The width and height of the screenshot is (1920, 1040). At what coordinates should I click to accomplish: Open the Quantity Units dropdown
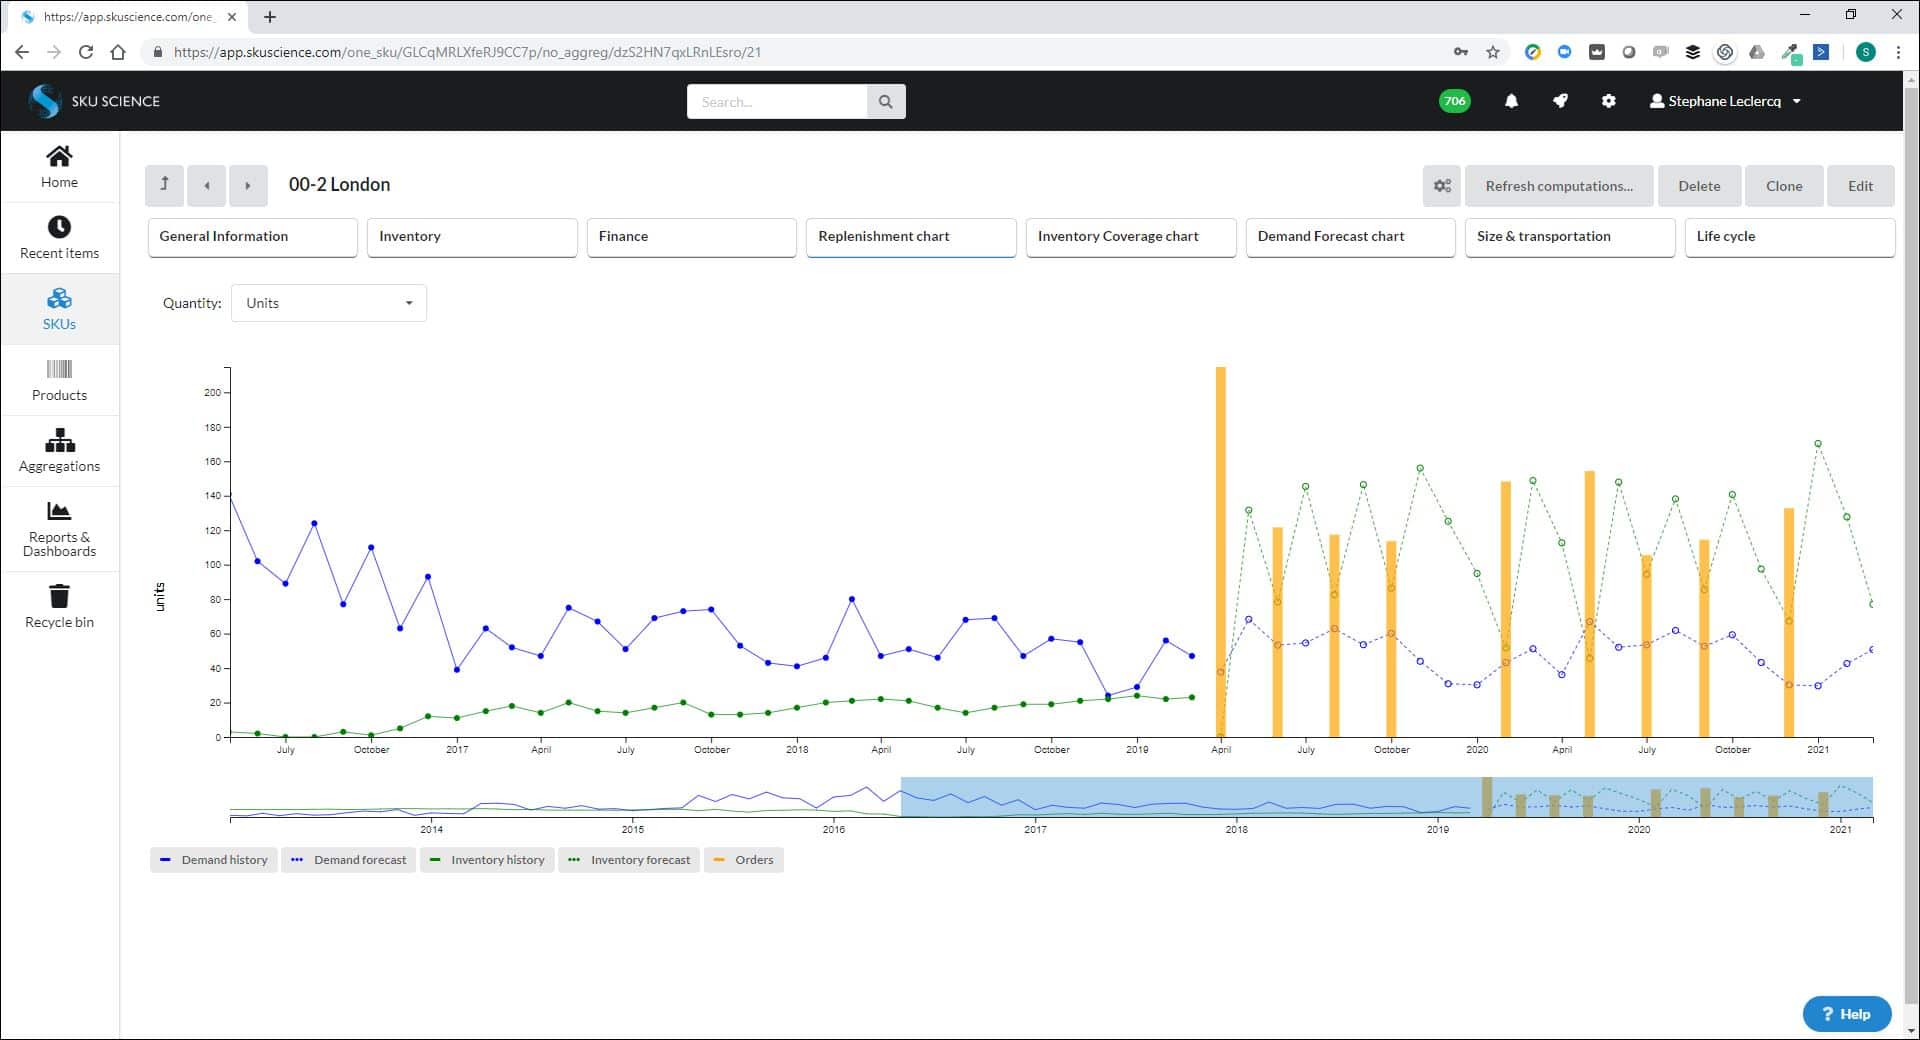tap(328, 303)
